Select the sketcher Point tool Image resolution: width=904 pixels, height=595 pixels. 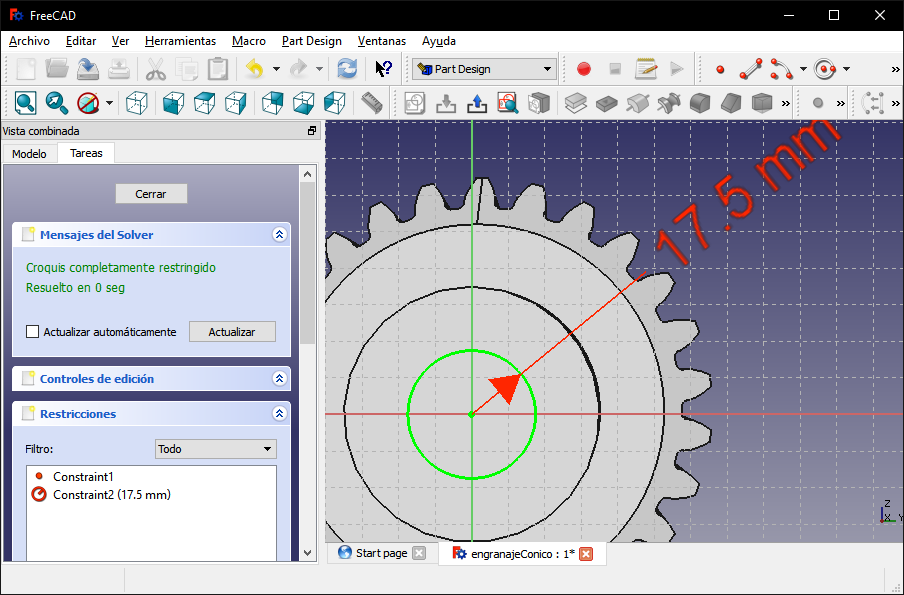coord(720,69)
